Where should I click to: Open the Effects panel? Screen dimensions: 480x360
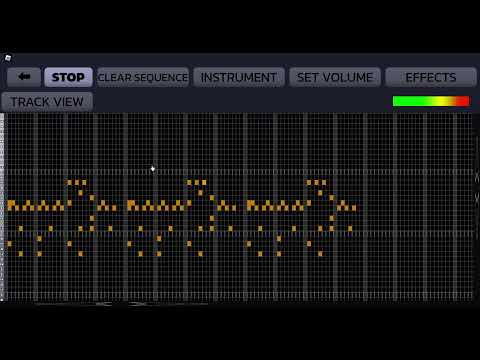(x=431, y=77)
